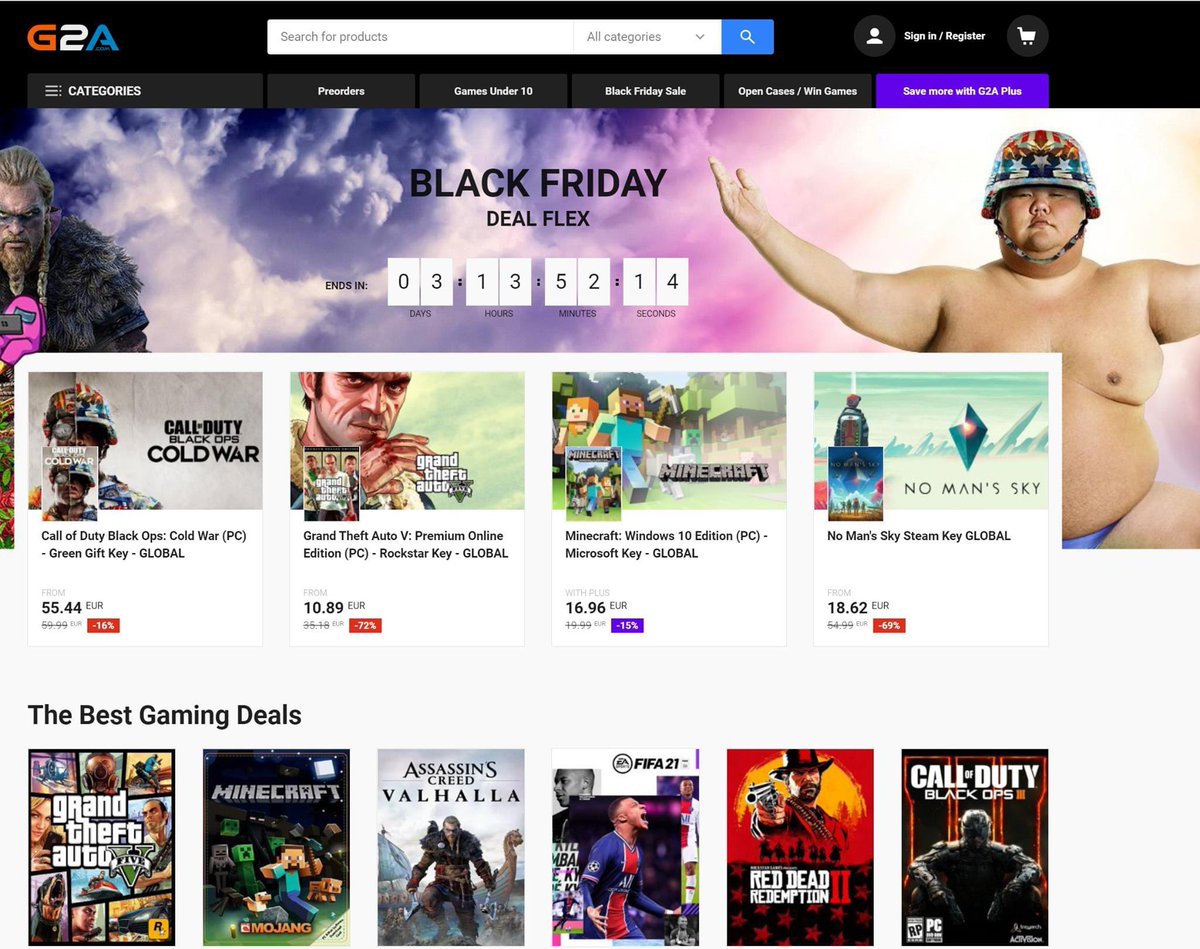Open Minecraft Mojang cover in Best Deals

(276, 847)
